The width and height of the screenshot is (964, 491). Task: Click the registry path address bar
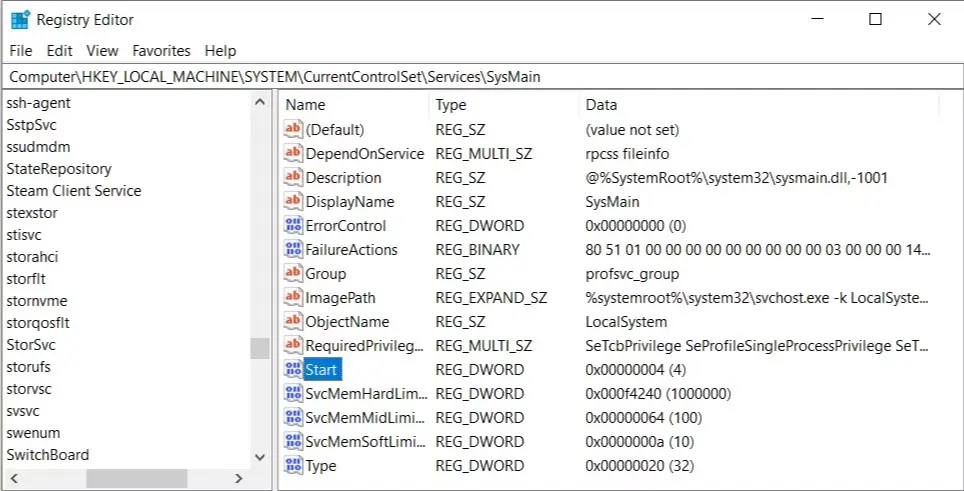click(x=482, y=77)
